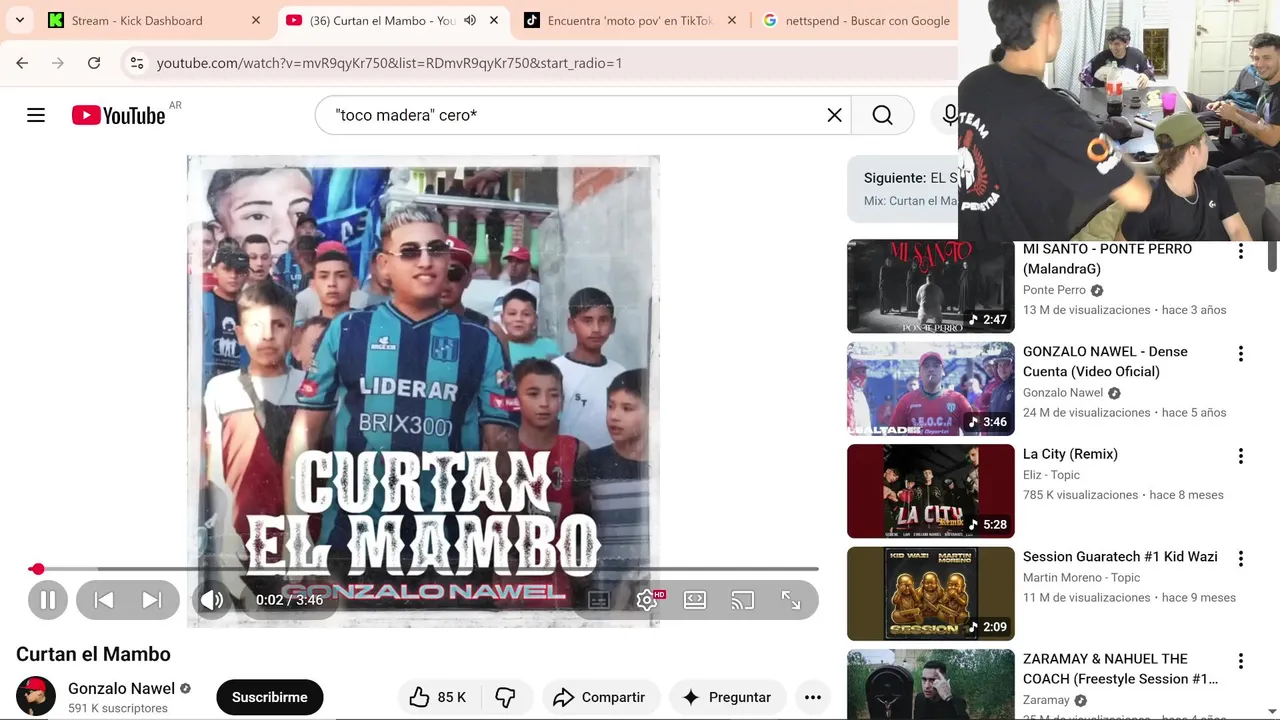Toggle subtitles in the player
1280x720 pixels.
599,600
